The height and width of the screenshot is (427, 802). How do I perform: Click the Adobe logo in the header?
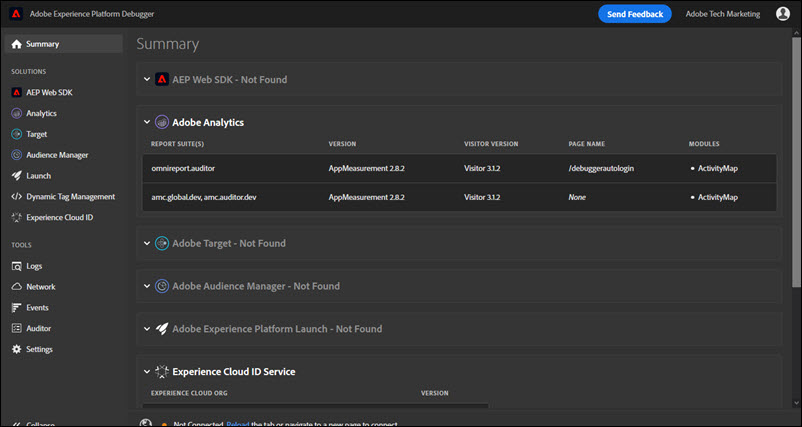pos(16,14)
